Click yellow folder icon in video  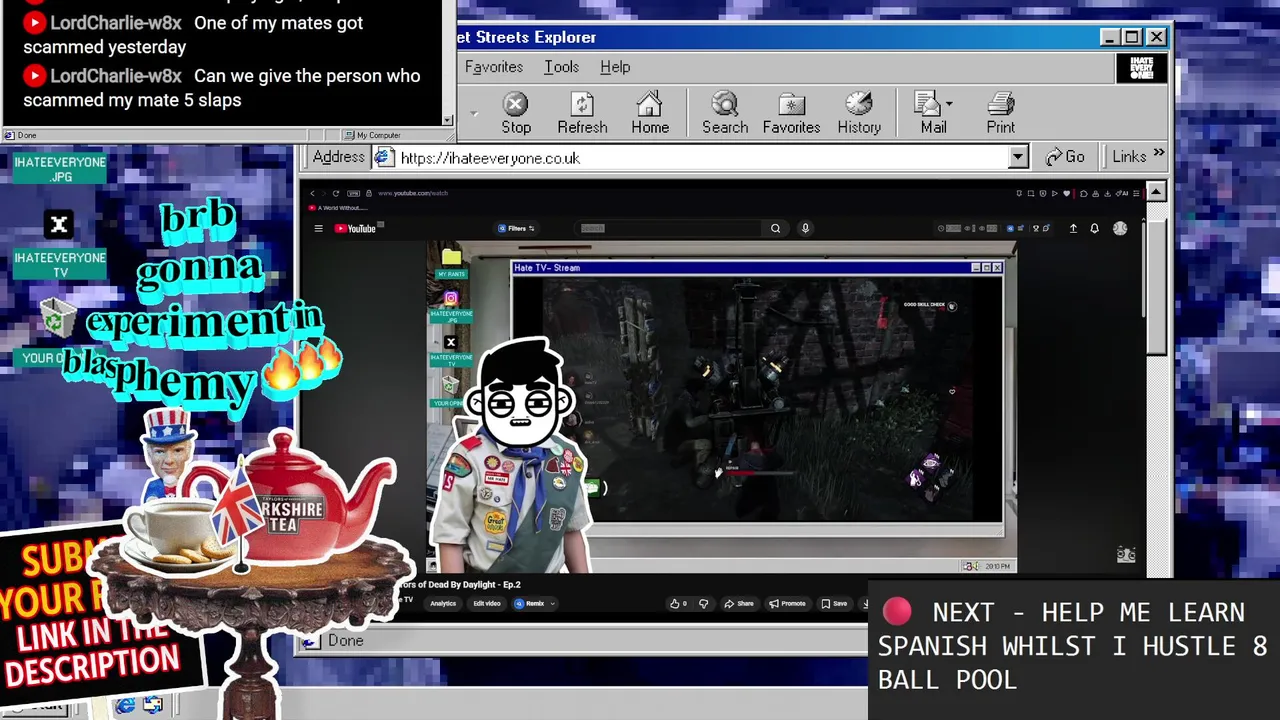(451, 257)
